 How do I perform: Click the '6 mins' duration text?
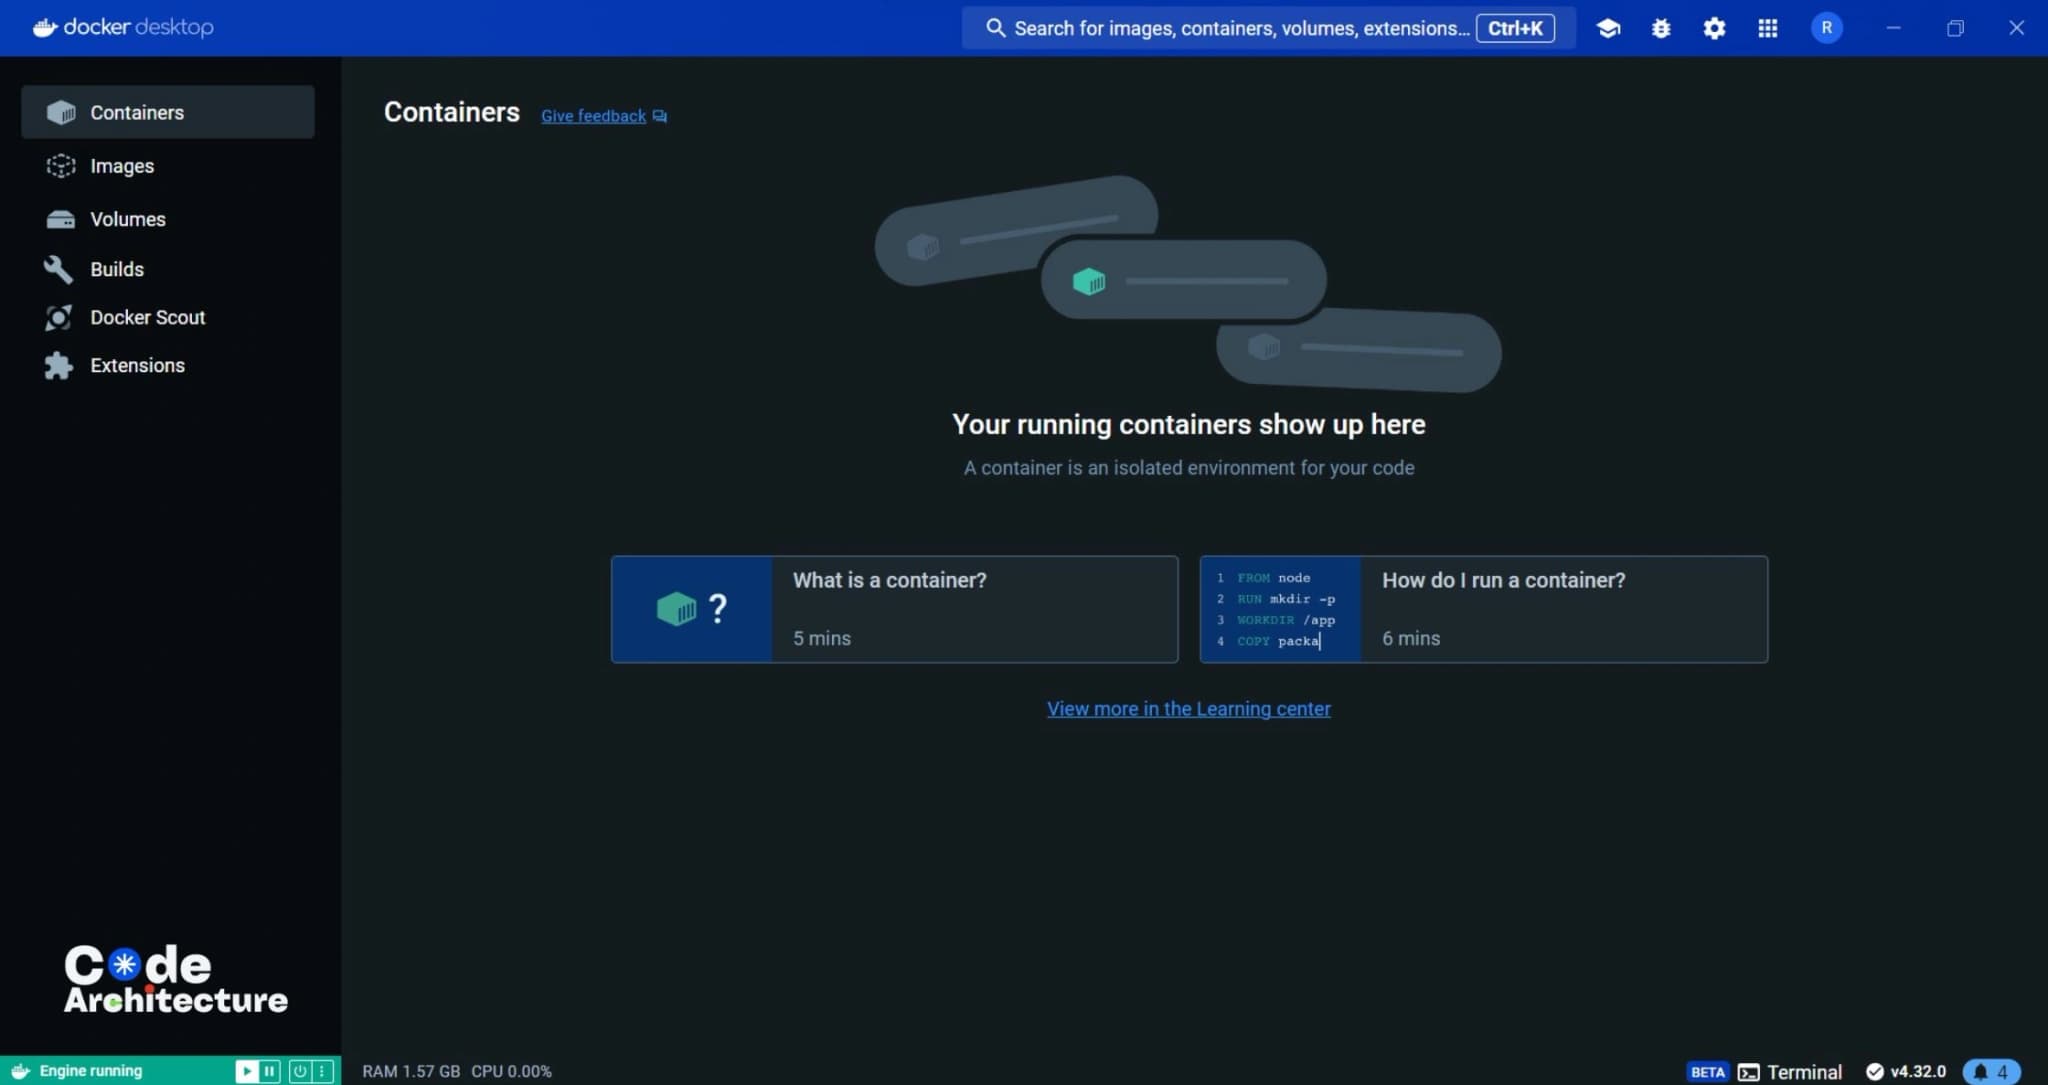tap(1411, 638)
